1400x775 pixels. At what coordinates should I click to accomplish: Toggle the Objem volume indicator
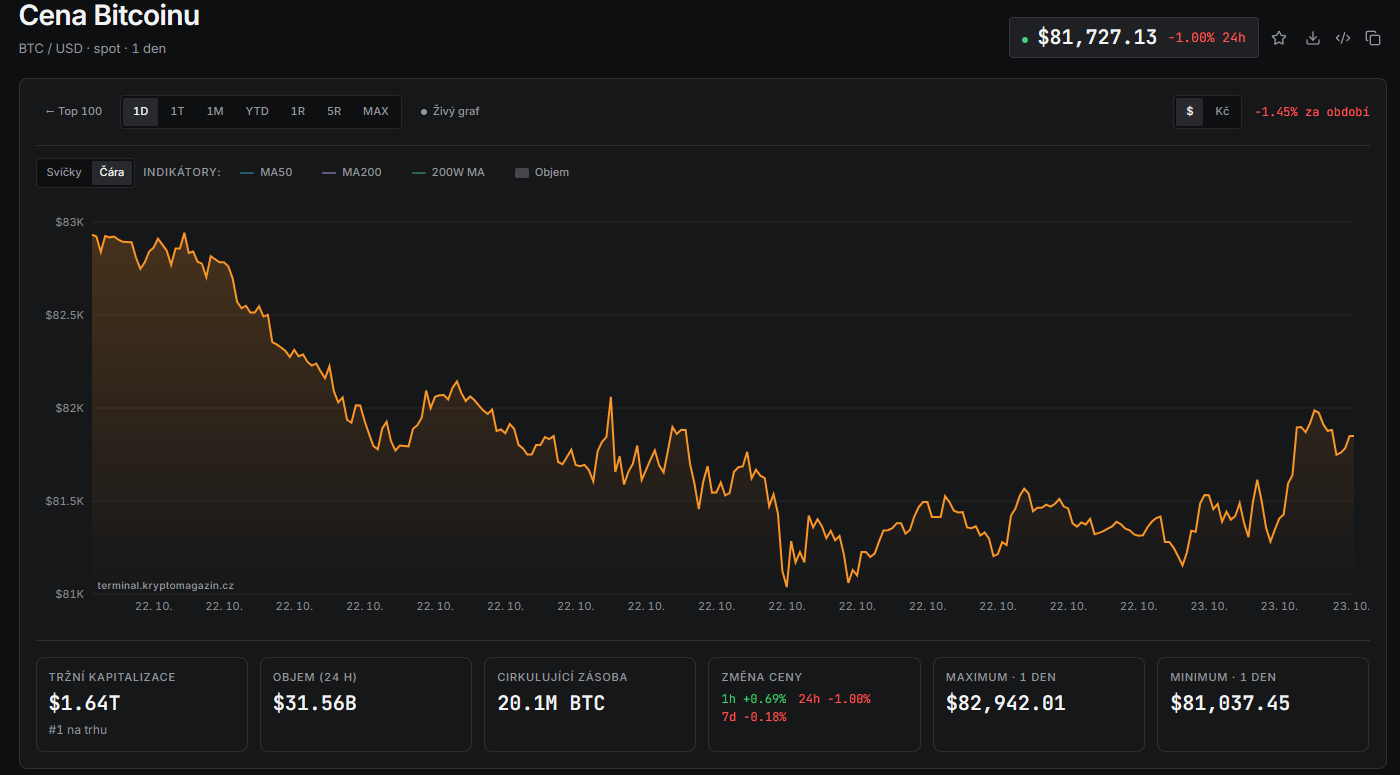click(542, 172)
